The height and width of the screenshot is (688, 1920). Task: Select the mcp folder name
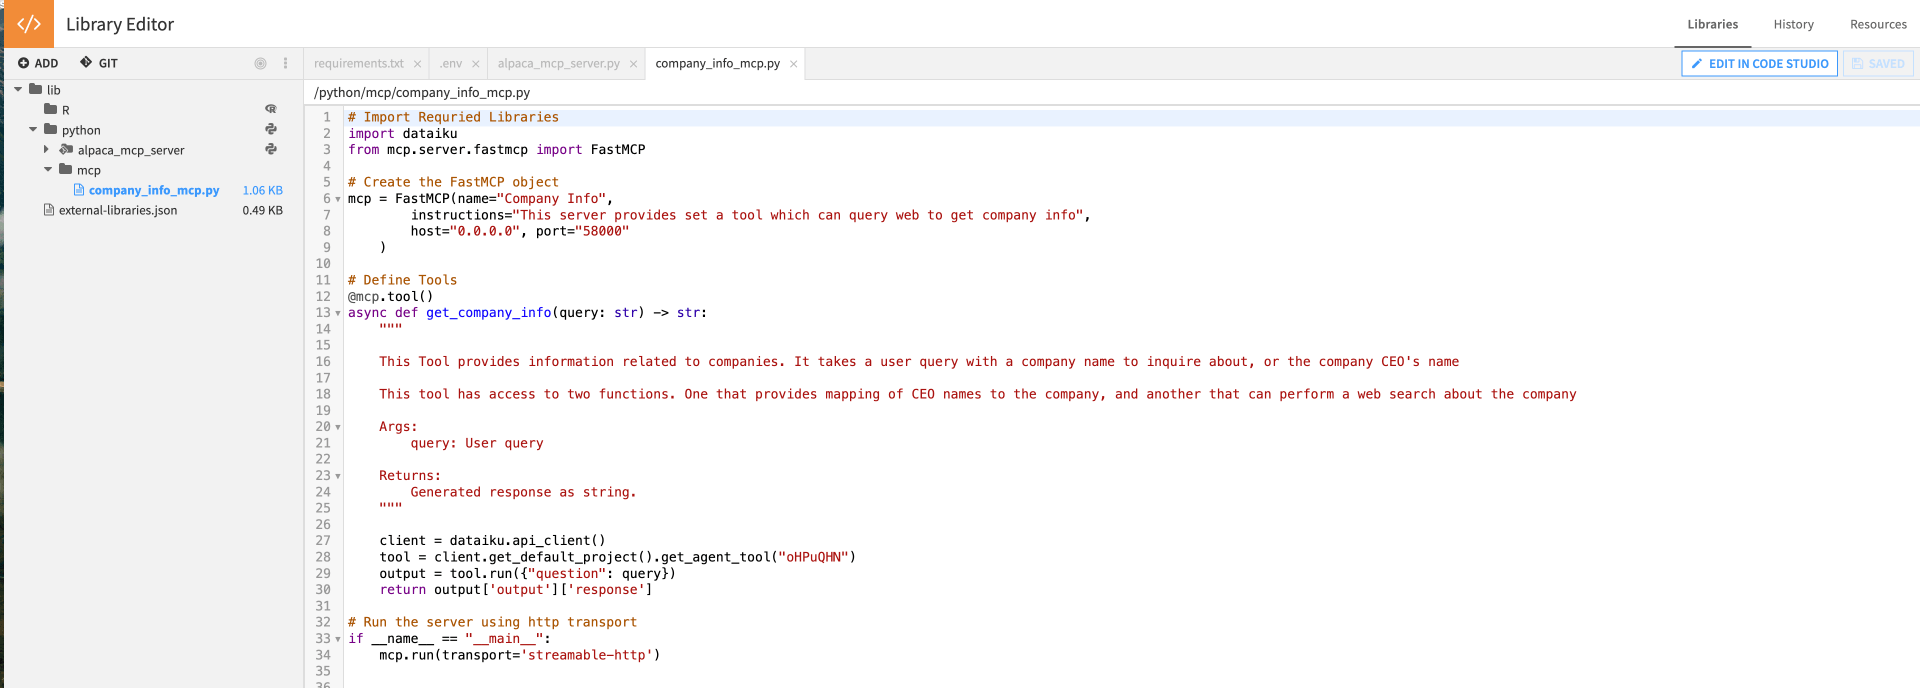coord(89,170)
